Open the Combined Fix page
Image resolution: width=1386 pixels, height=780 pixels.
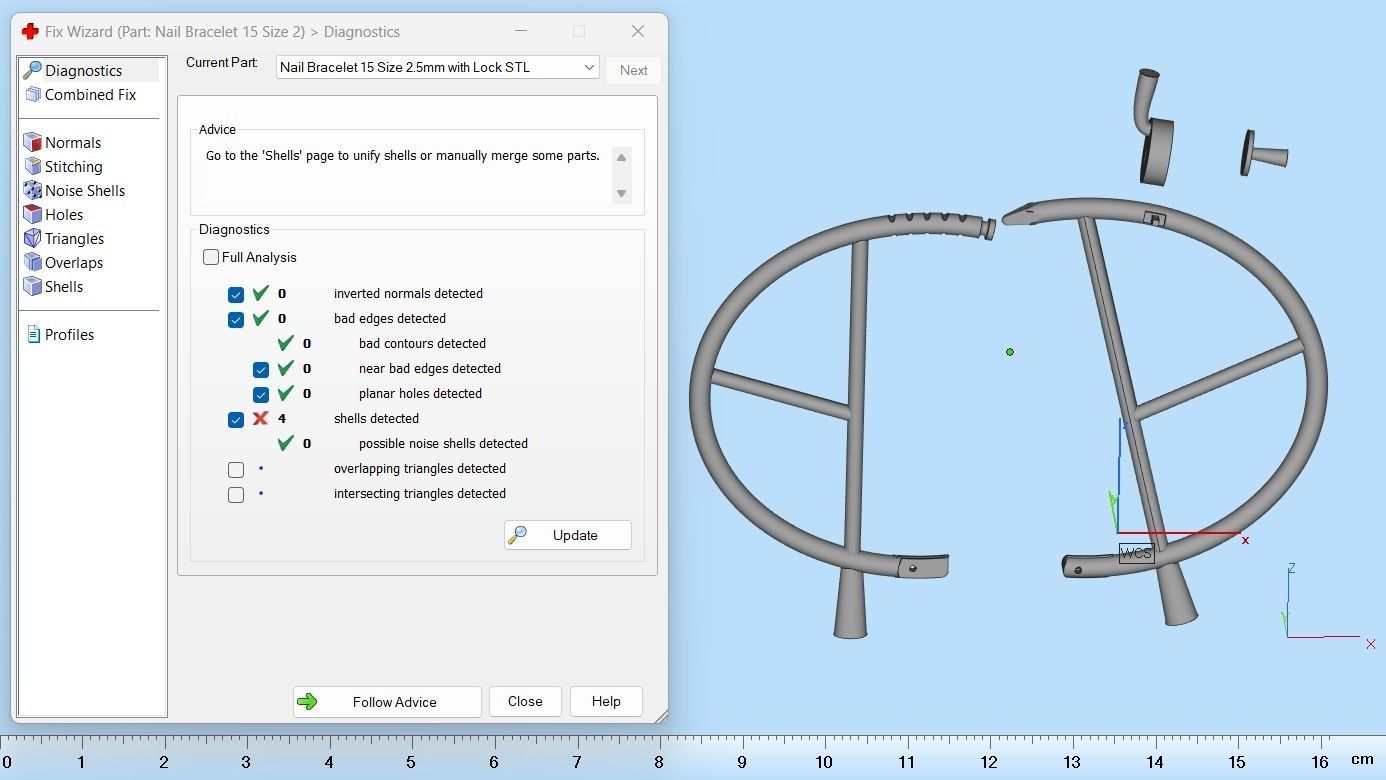[90, 95]
